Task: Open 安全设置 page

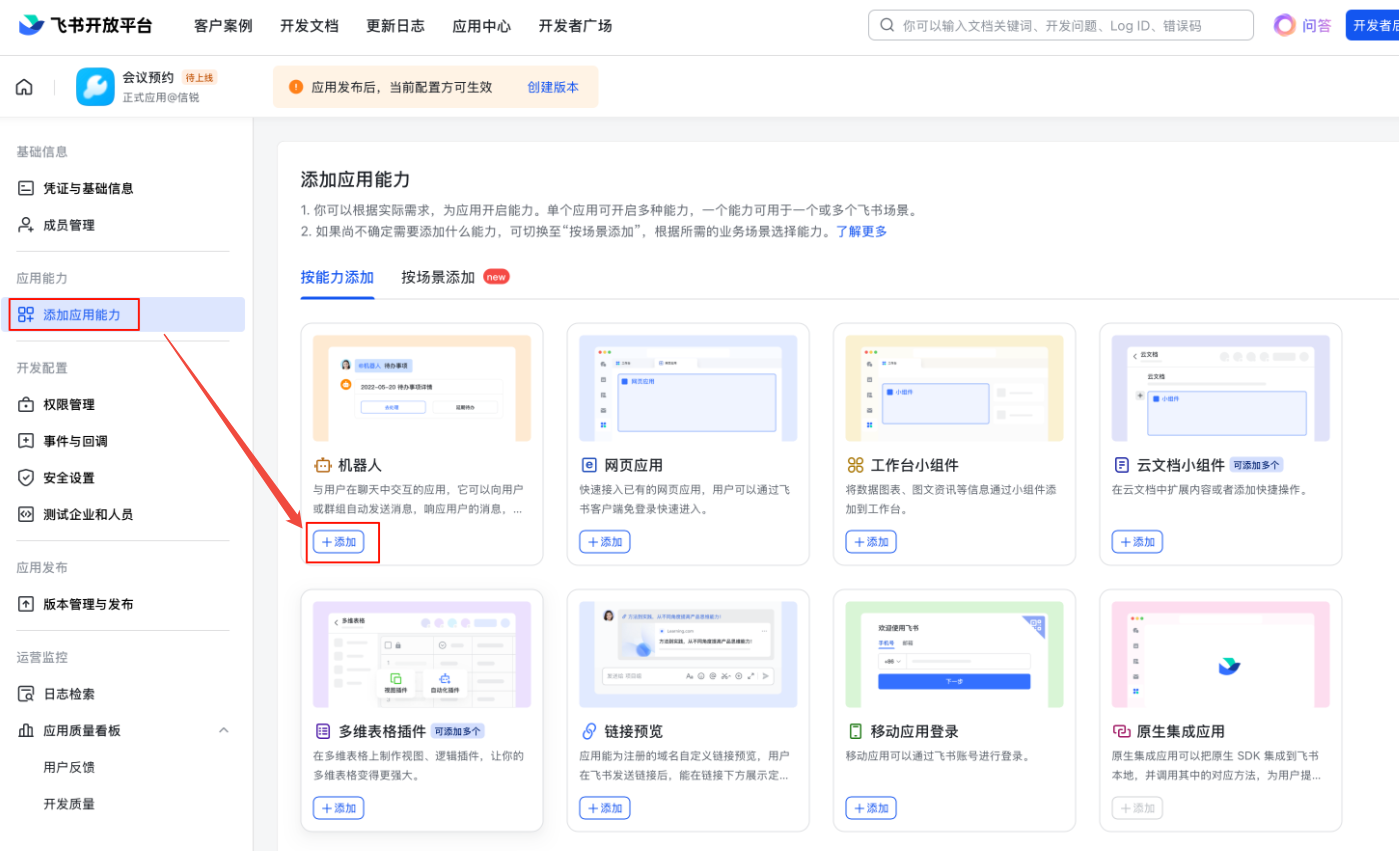Action: tap(69, 478)
